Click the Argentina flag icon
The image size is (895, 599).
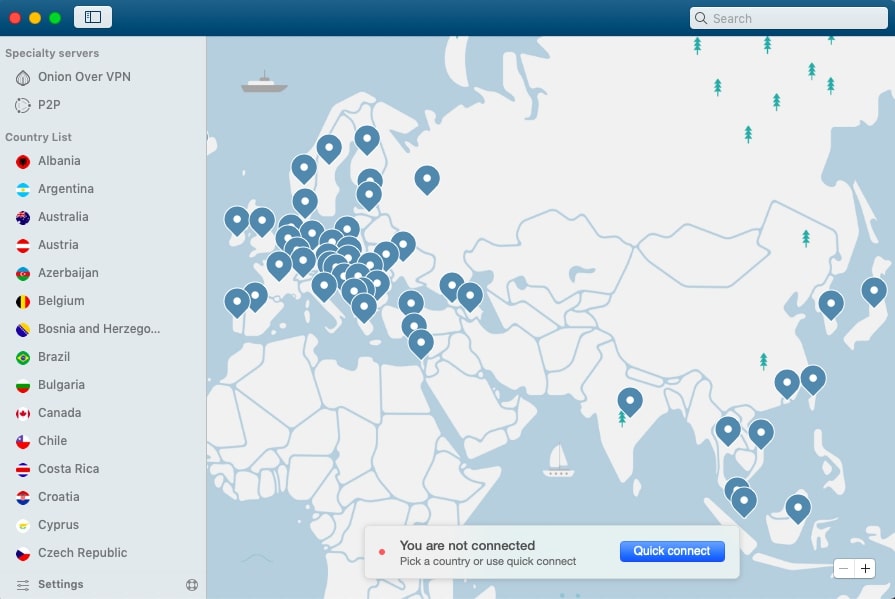click(x=23, y=190)
